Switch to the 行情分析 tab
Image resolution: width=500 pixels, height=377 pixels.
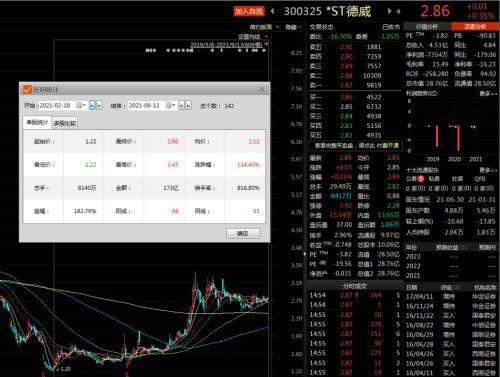[427, 26]
